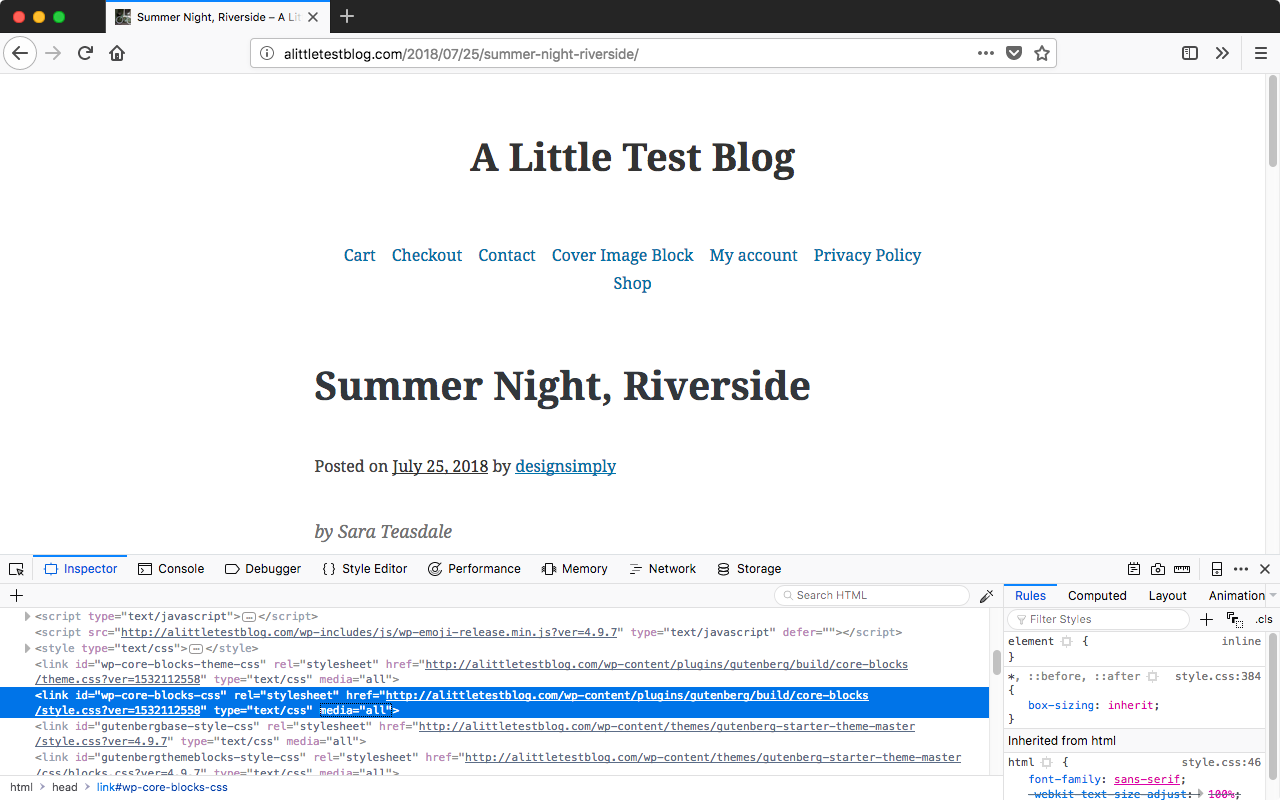Image resolution: width=1280 pixels, height=800 pixels.
Task: Switch to the Animation sidebar tab
Action: click(1237, 595)
